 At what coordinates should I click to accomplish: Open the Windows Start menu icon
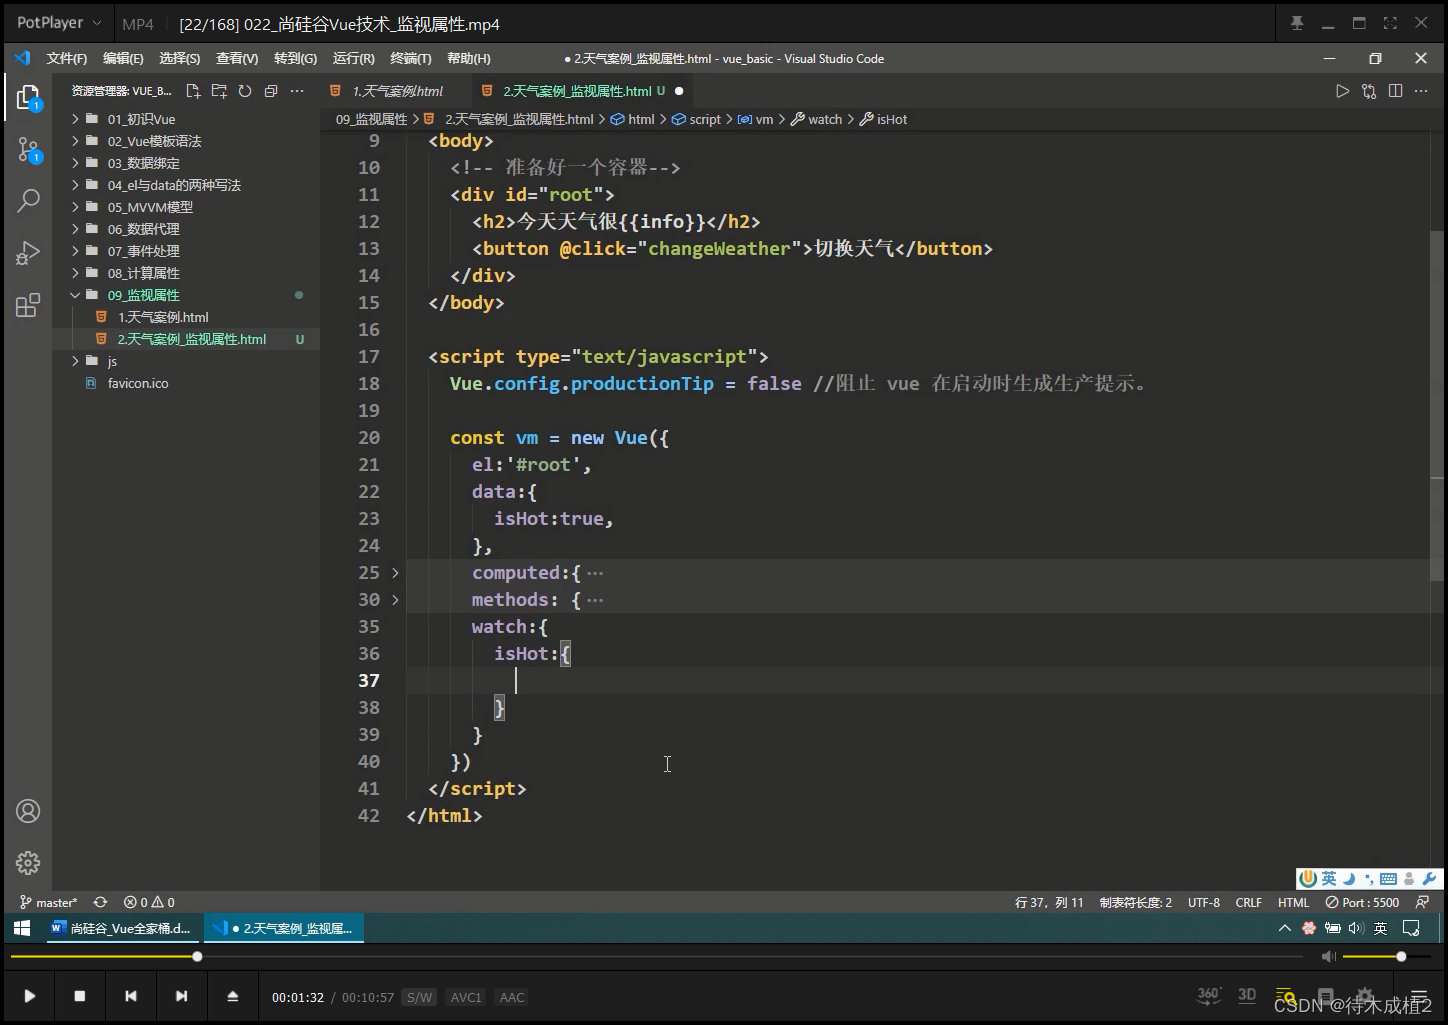22,928
